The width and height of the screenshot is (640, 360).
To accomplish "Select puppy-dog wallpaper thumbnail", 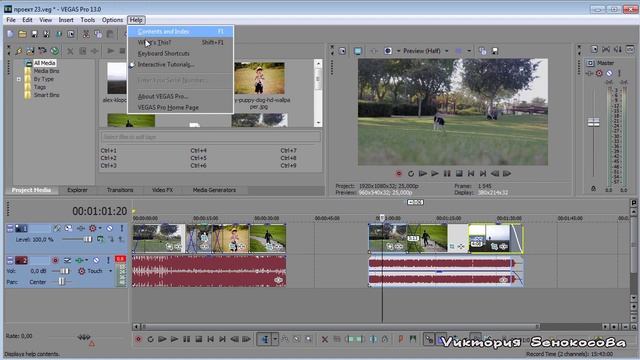I will point(259,78).
